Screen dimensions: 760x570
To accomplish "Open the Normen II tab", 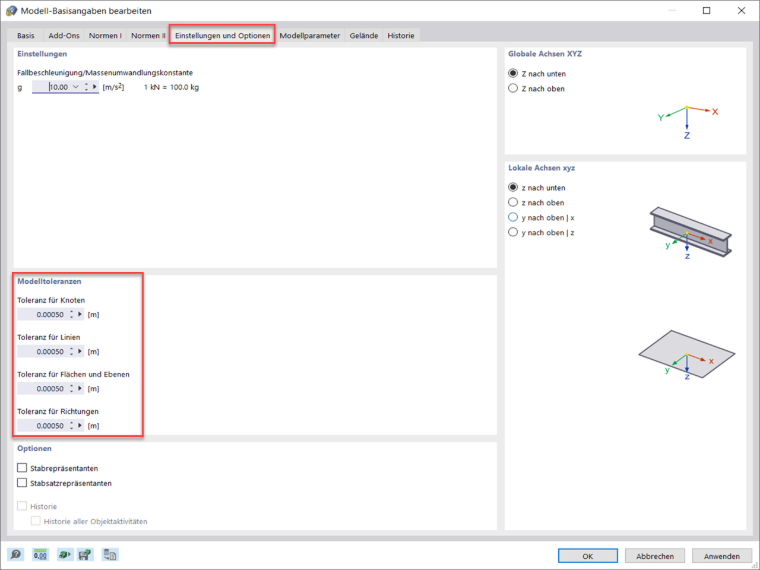I will click(x=148, y=35).
